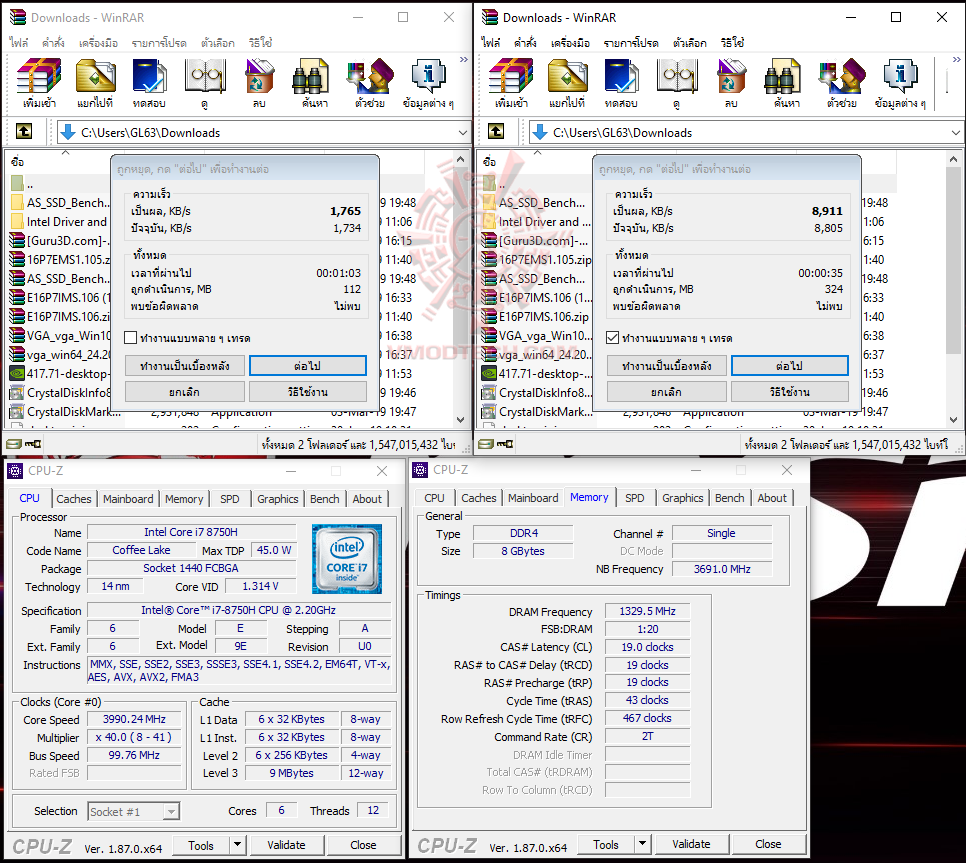966x863 pixels.
Task: Click the Validate button in CPU-Z
Action: (x=287, y=845)
